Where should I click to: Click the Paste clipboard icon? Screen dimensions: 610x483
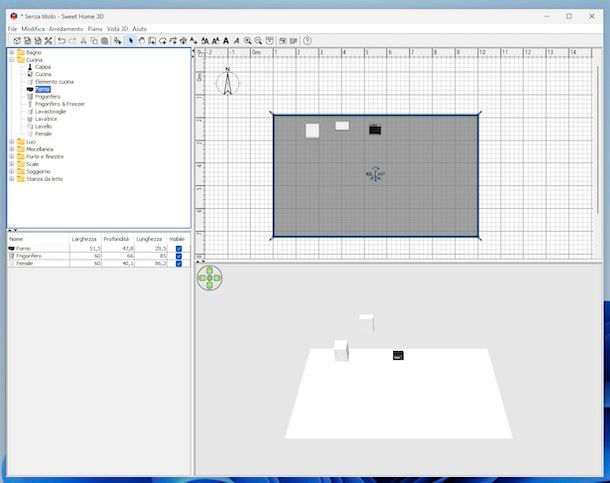click(105, 40)
